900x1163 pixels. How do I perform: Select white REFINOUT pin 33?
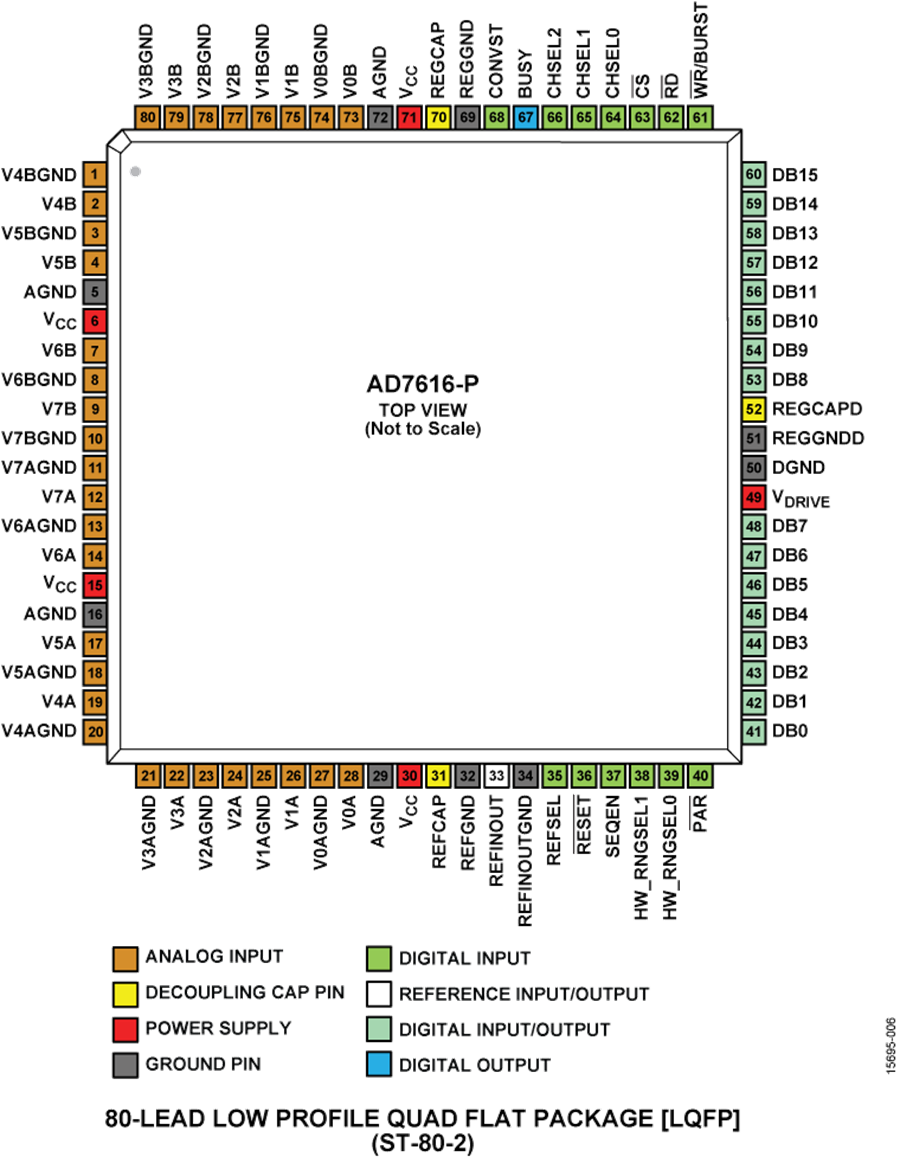pos(496,776)
